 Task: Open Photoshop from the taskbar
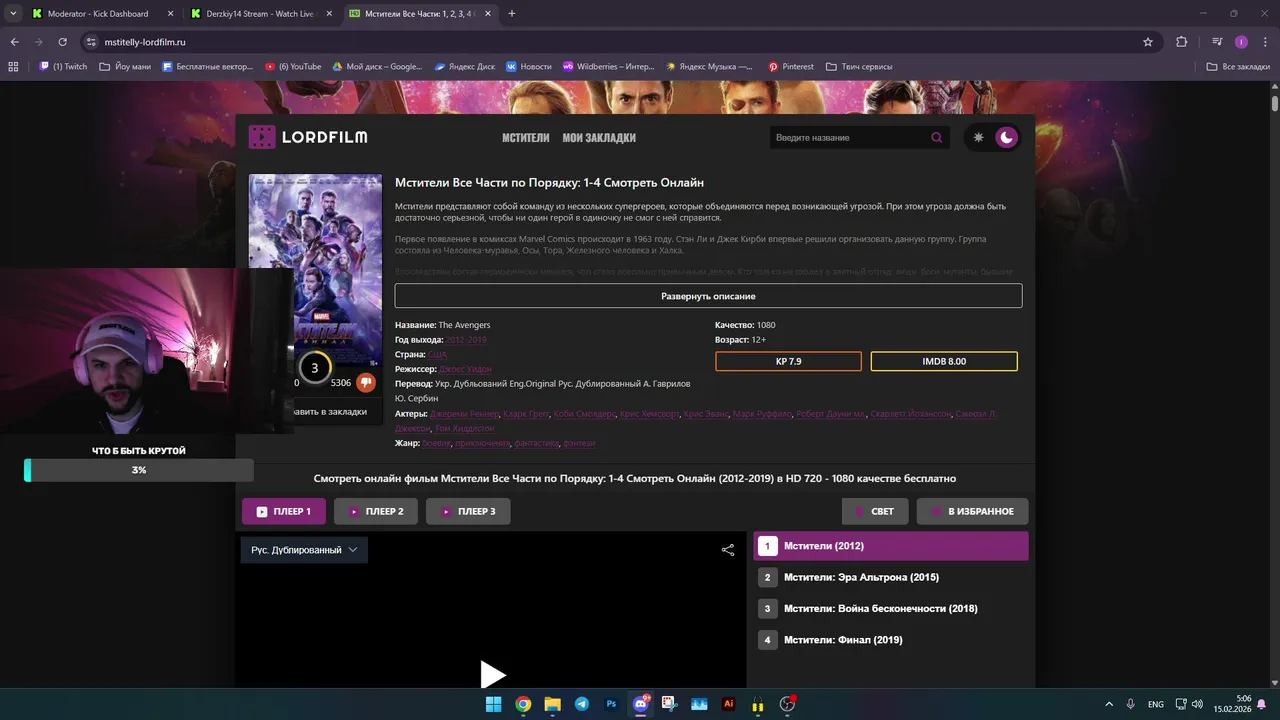coord(611,704)
